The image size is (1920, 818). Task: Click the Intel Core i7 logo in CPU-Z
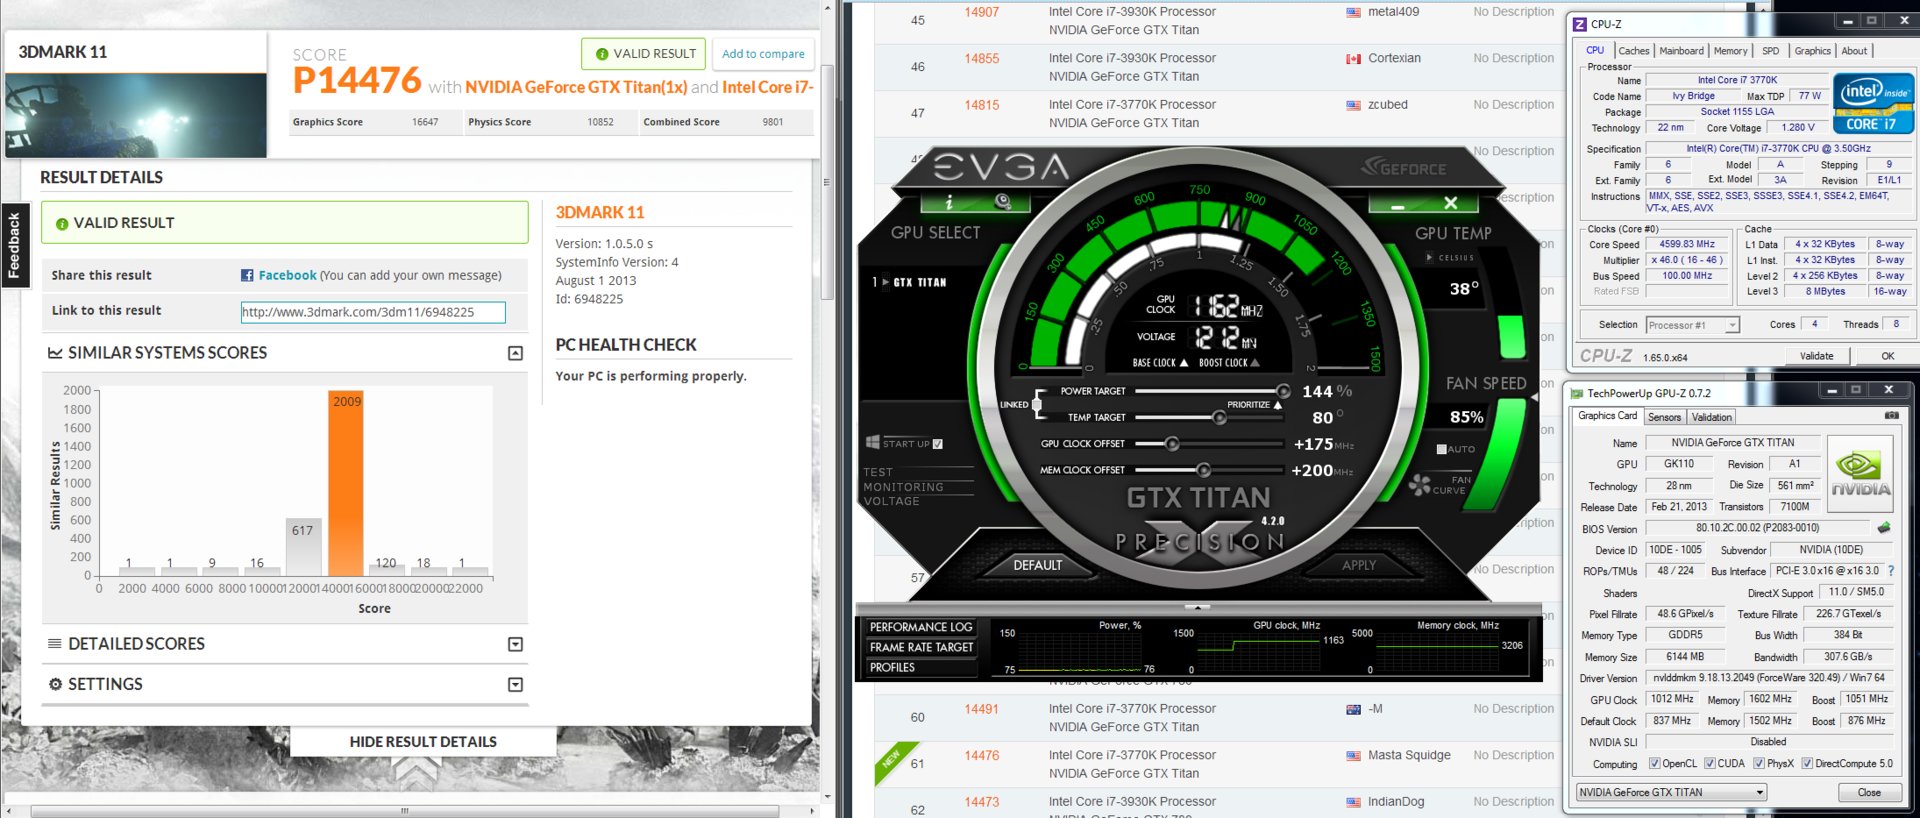tap(1873, 103)
